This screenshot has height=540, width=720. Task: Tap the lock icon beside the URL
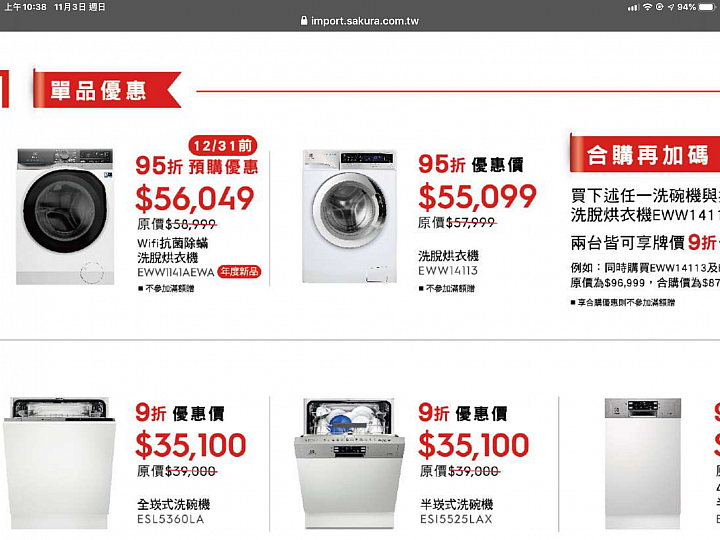tap(304, 21)
